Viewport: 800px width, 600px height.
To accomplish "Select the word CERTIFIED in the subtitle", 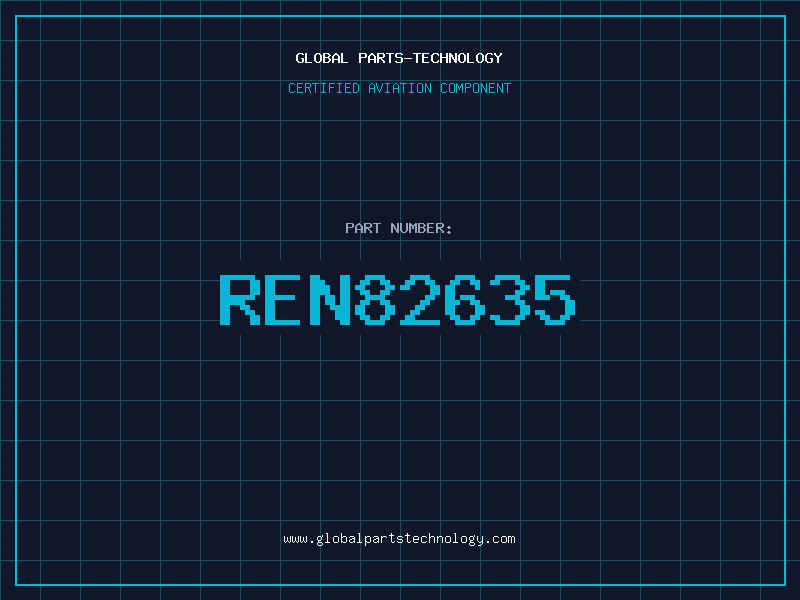I will click(324, 88).
